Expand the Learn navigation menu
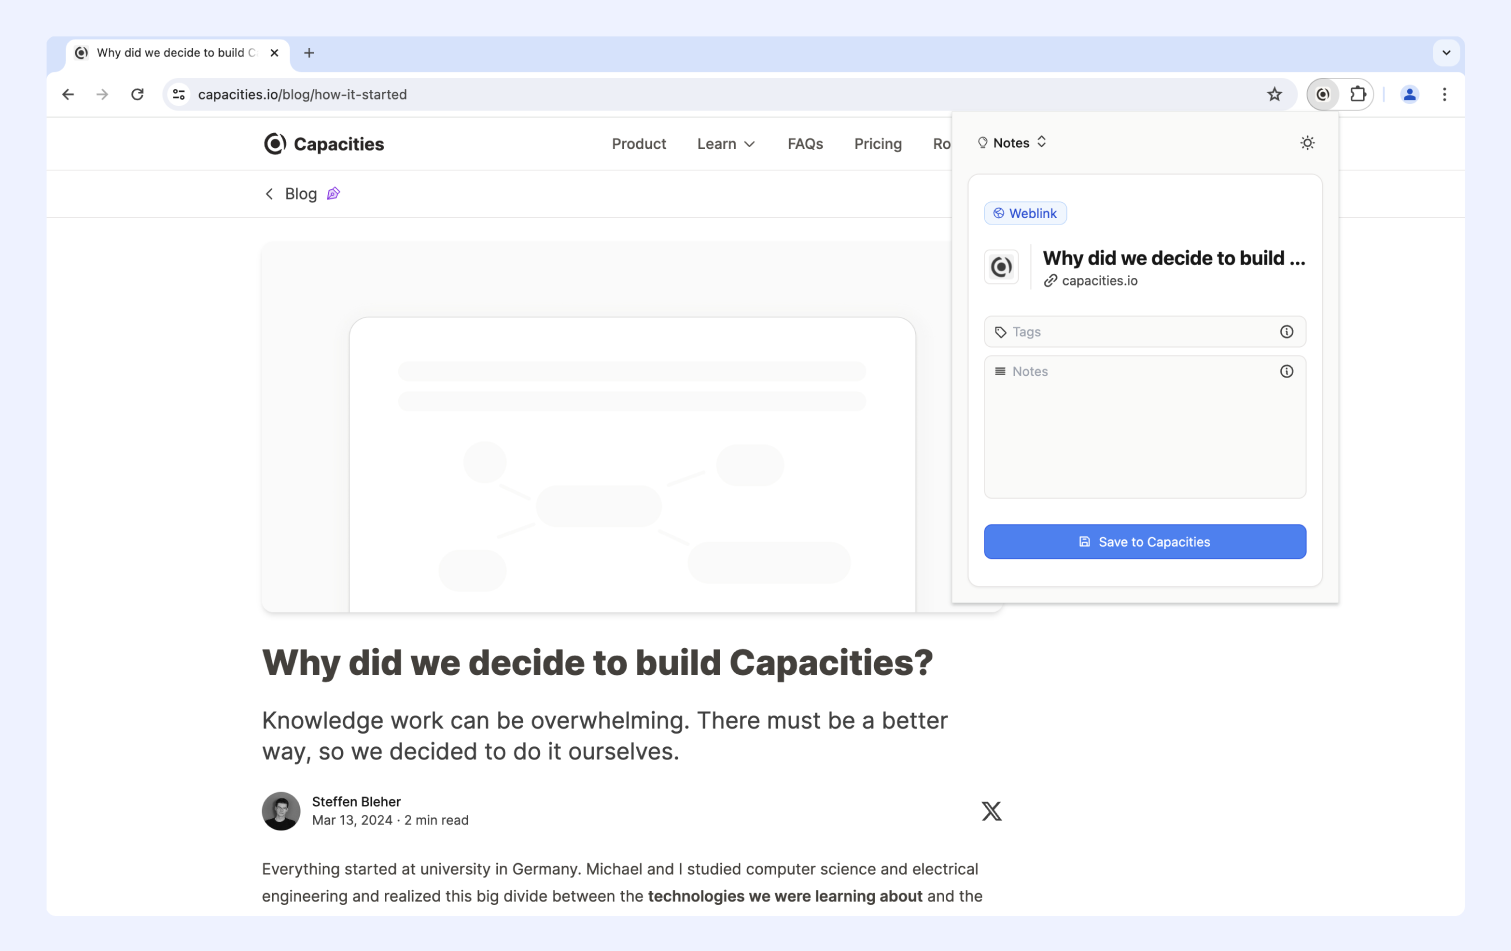This screenshot has width=1511, height=951. click(725, 144)
